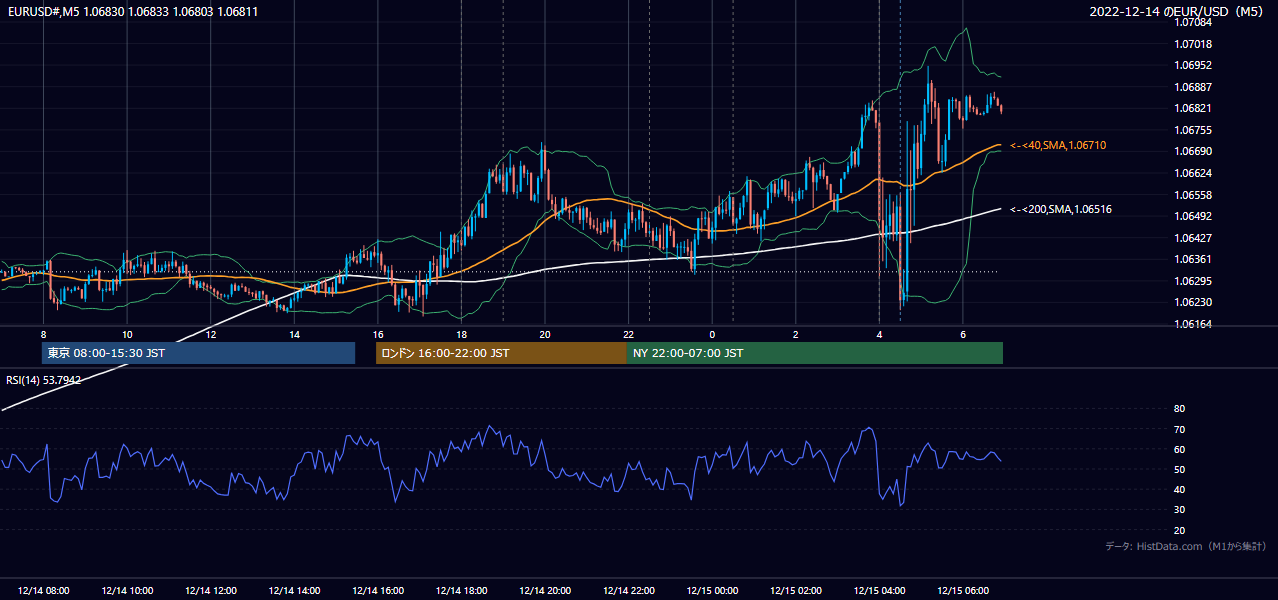Click the 12/14 10:00 bottom date label
This screenshot has width=1278, height=600.
127,591
